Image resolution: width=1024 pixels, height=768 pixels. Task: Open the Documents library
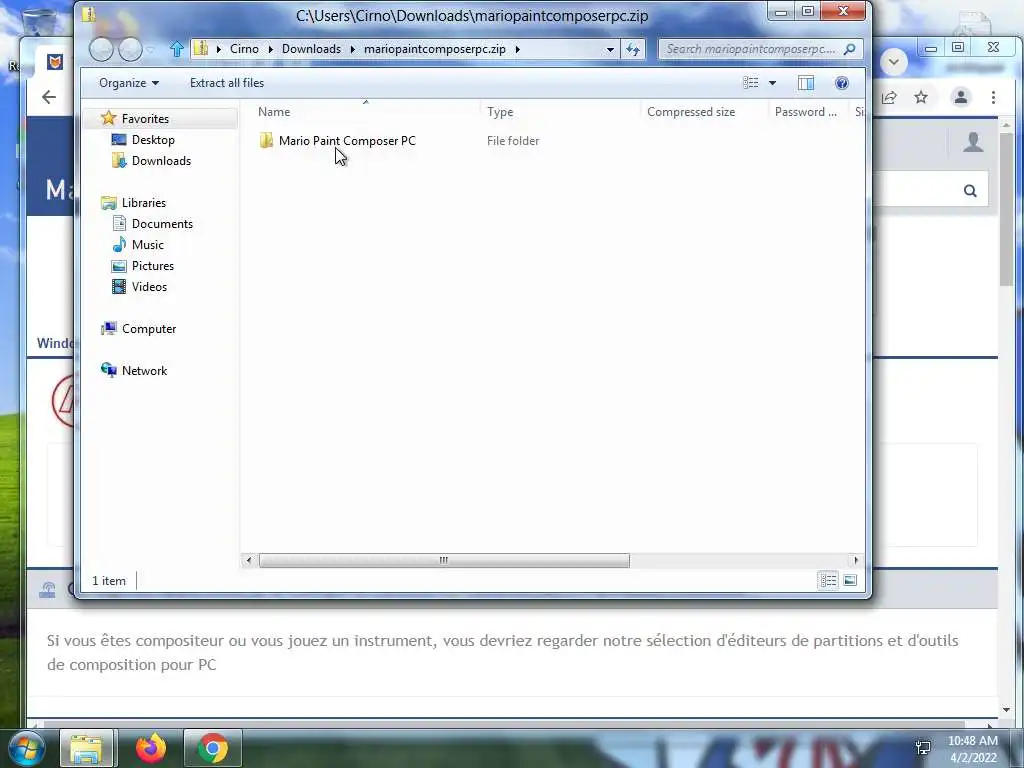tap(162, 223)
